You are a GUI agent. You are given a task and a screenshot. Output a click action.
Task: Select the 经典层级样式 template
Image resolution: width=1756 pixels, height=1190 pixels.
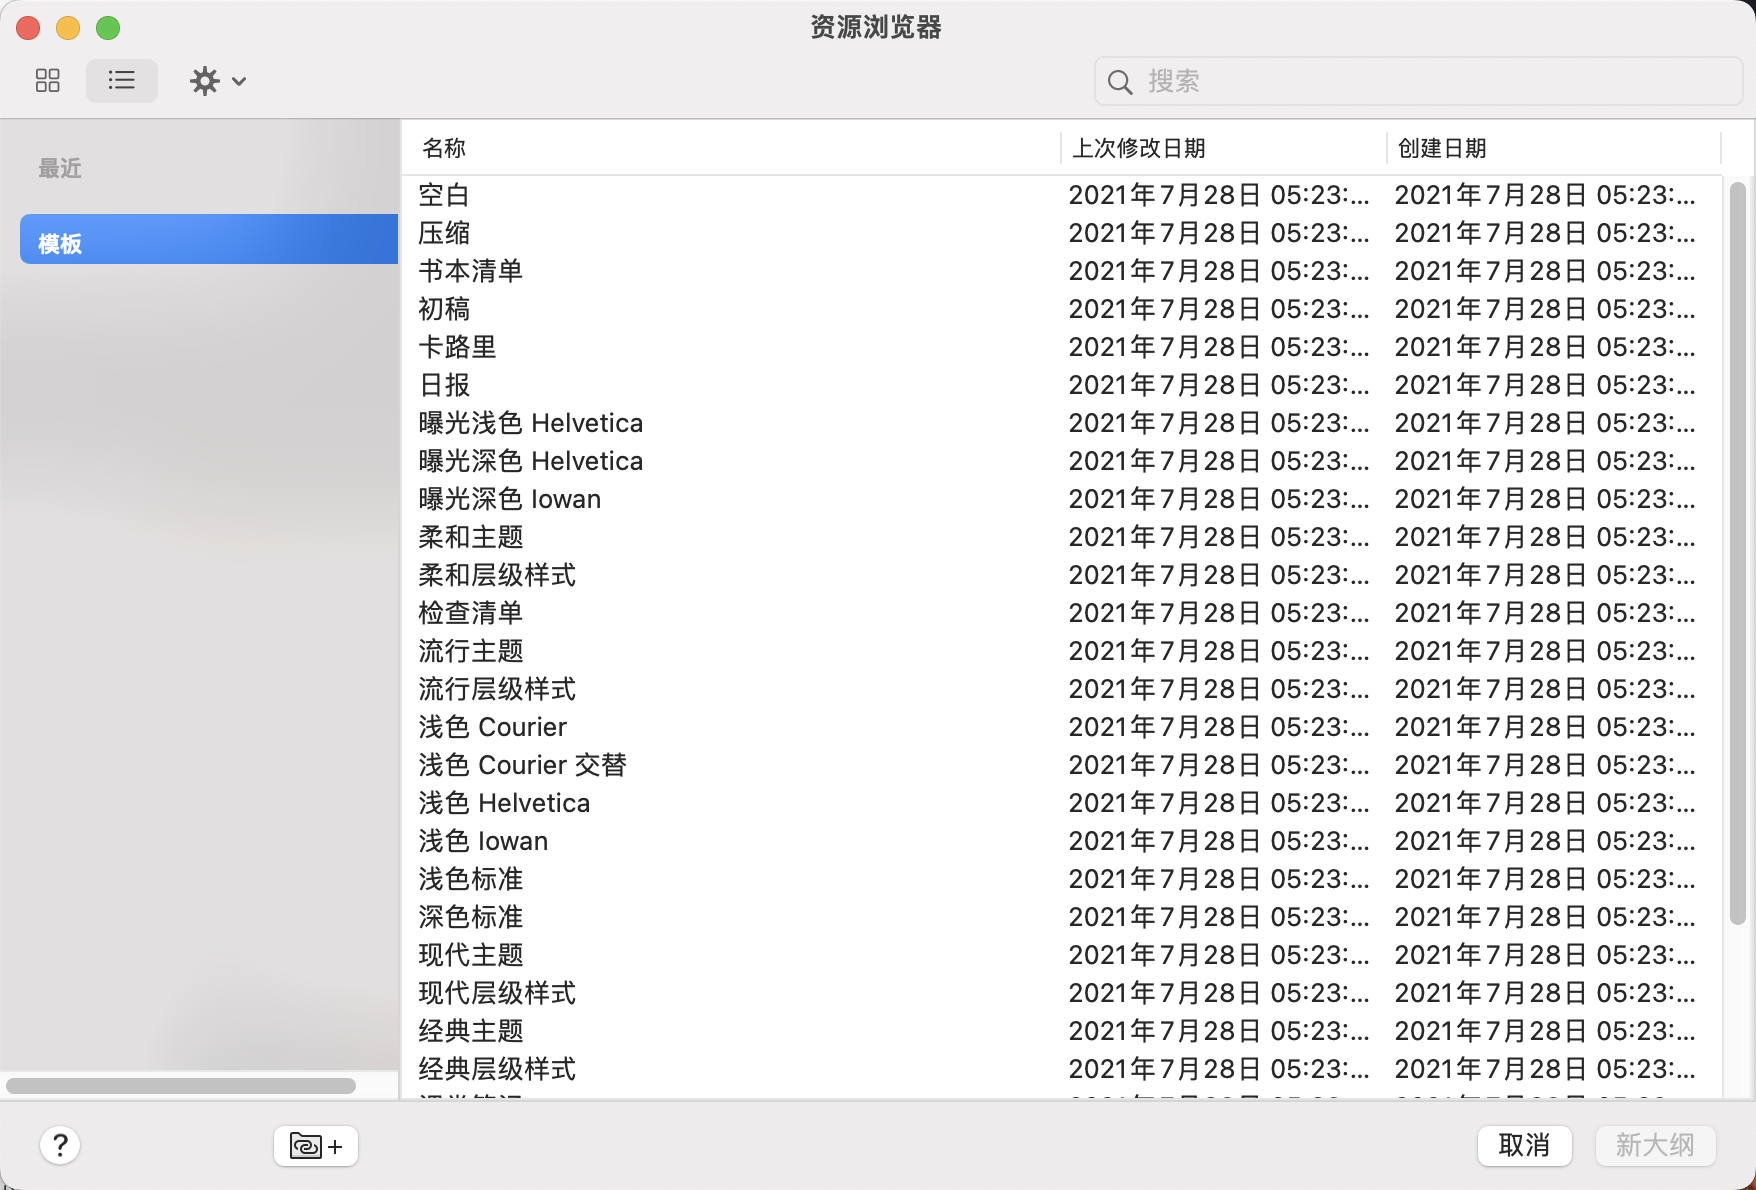[1062, 1069]
